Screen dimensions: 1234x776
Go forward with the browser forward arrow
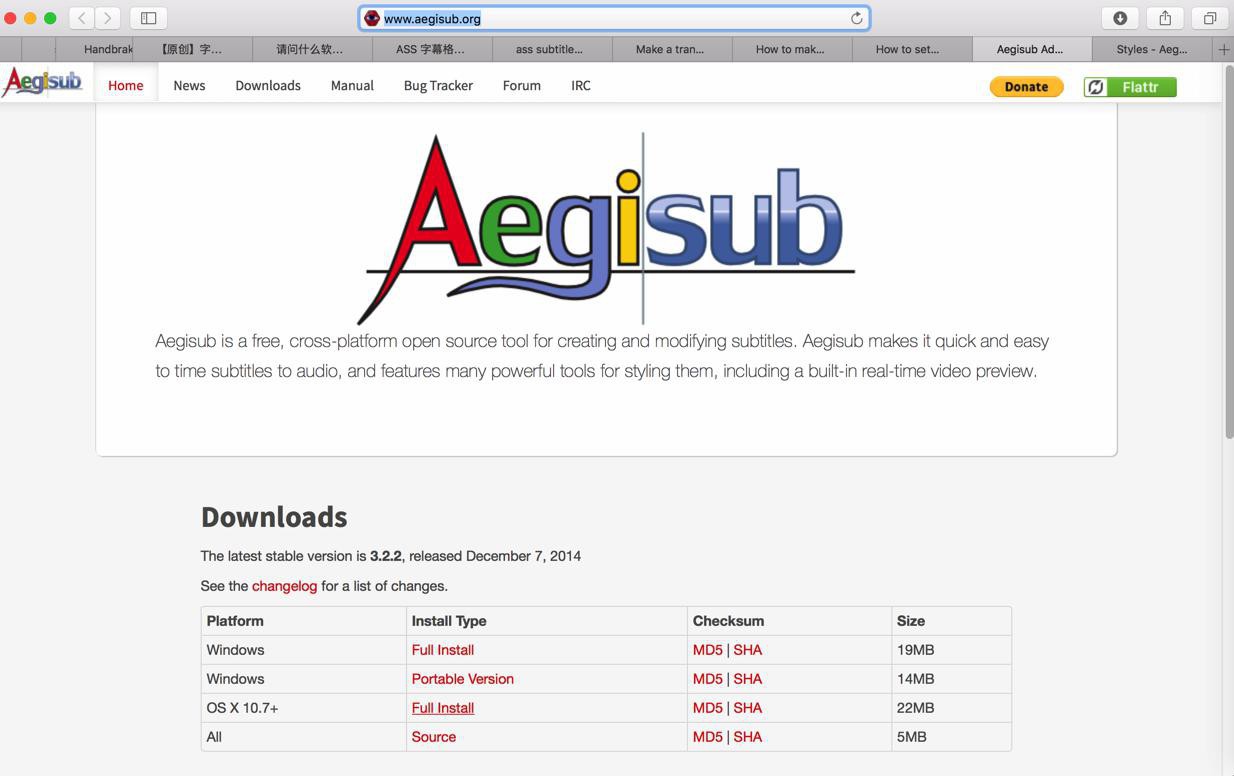coord(108,18)
